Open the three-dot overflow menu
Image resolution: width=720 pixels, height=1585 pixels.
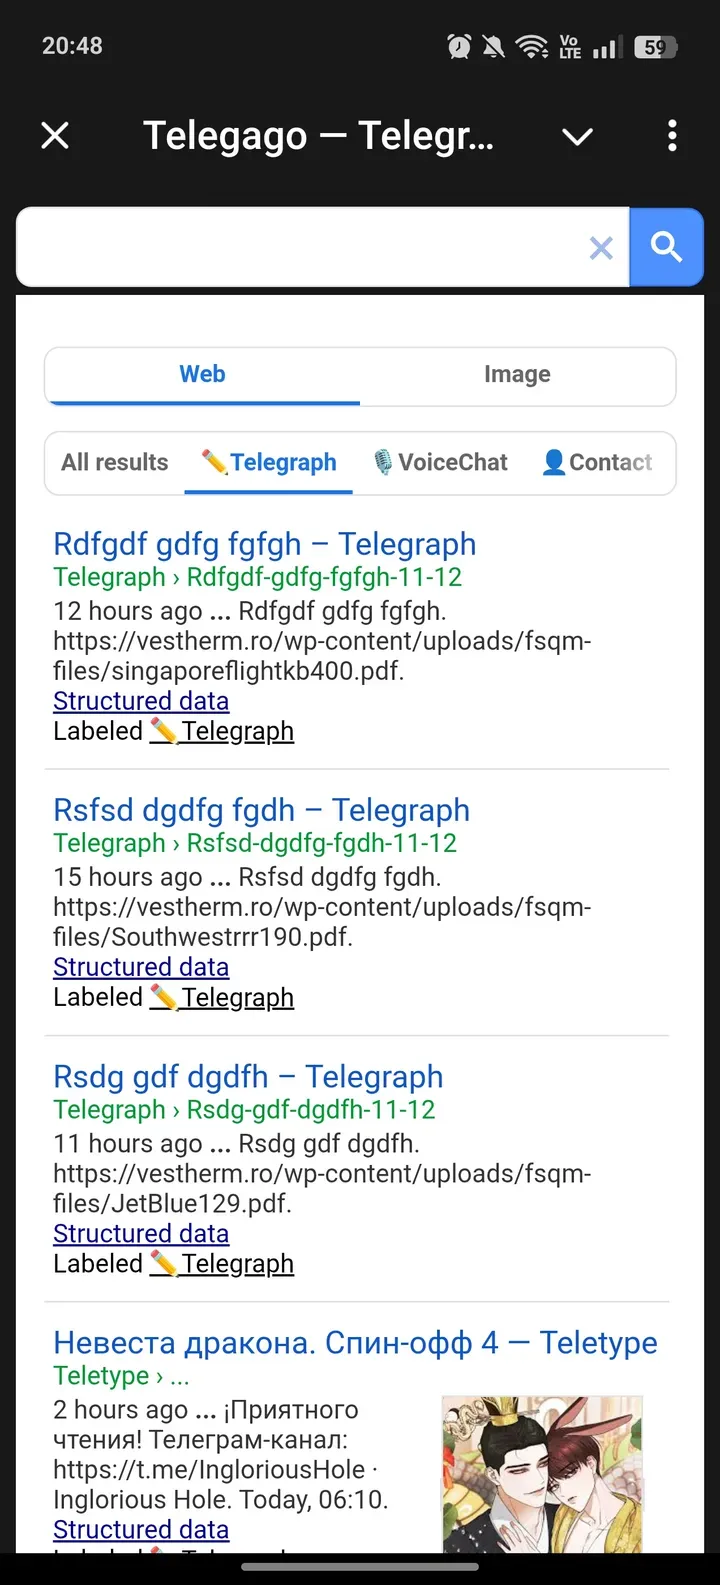(x=671, y=135)
